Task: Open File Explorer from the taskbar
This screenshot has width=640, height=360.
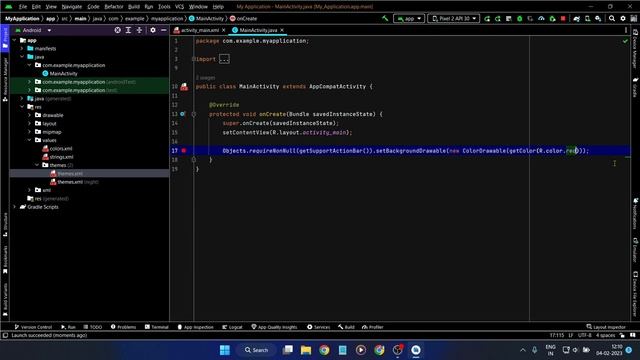Action: [306, 350]
